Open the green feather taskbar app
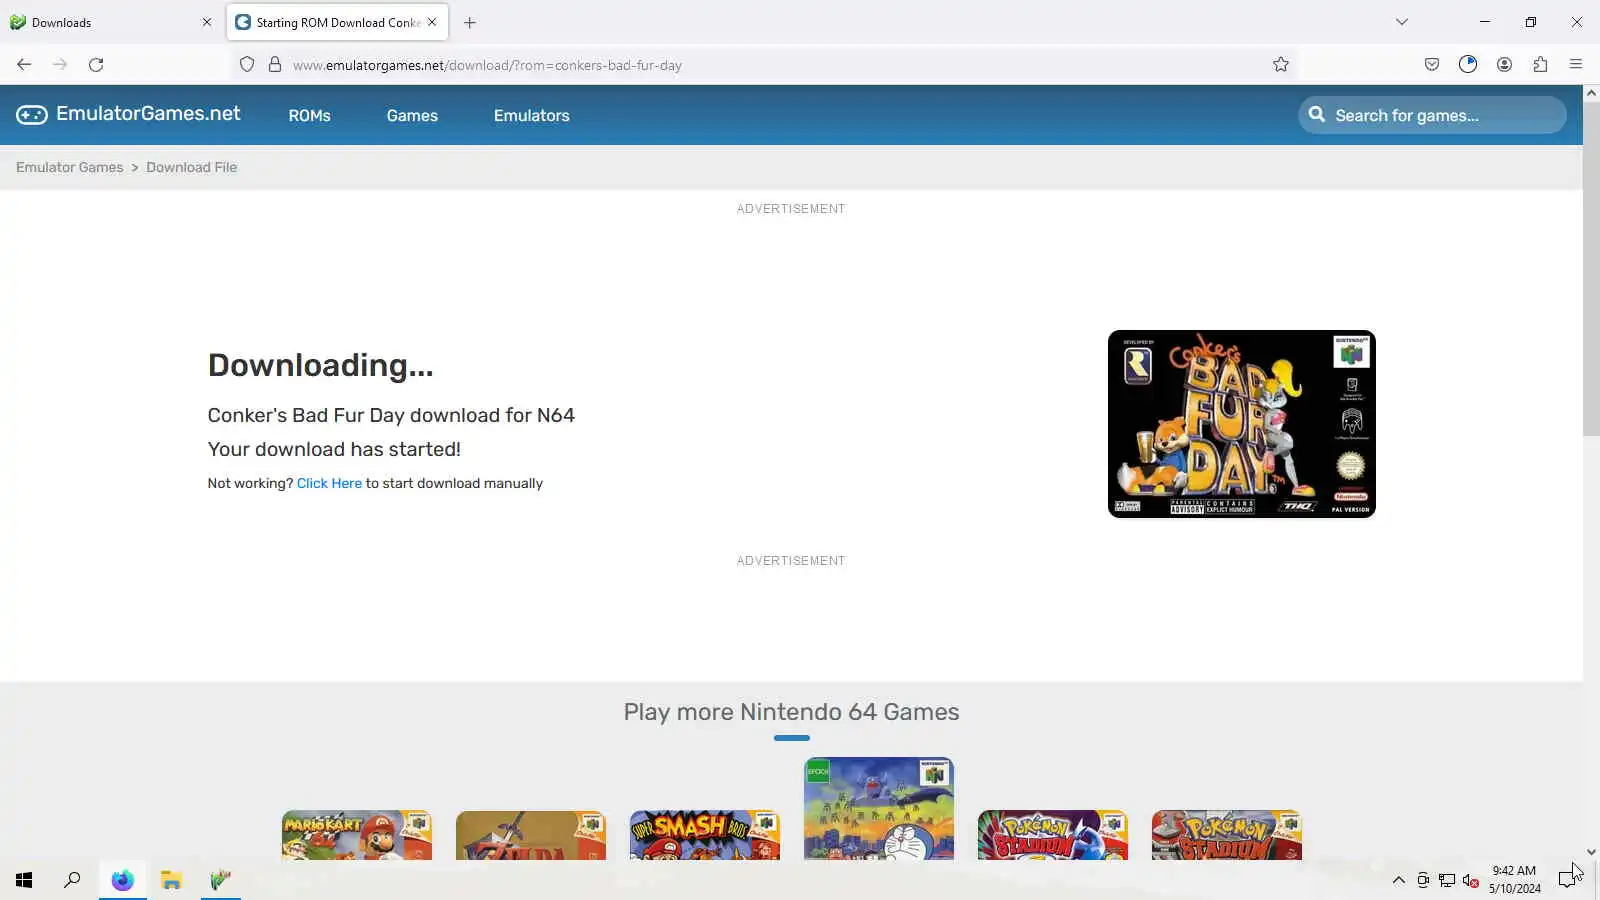 (221, 880)
